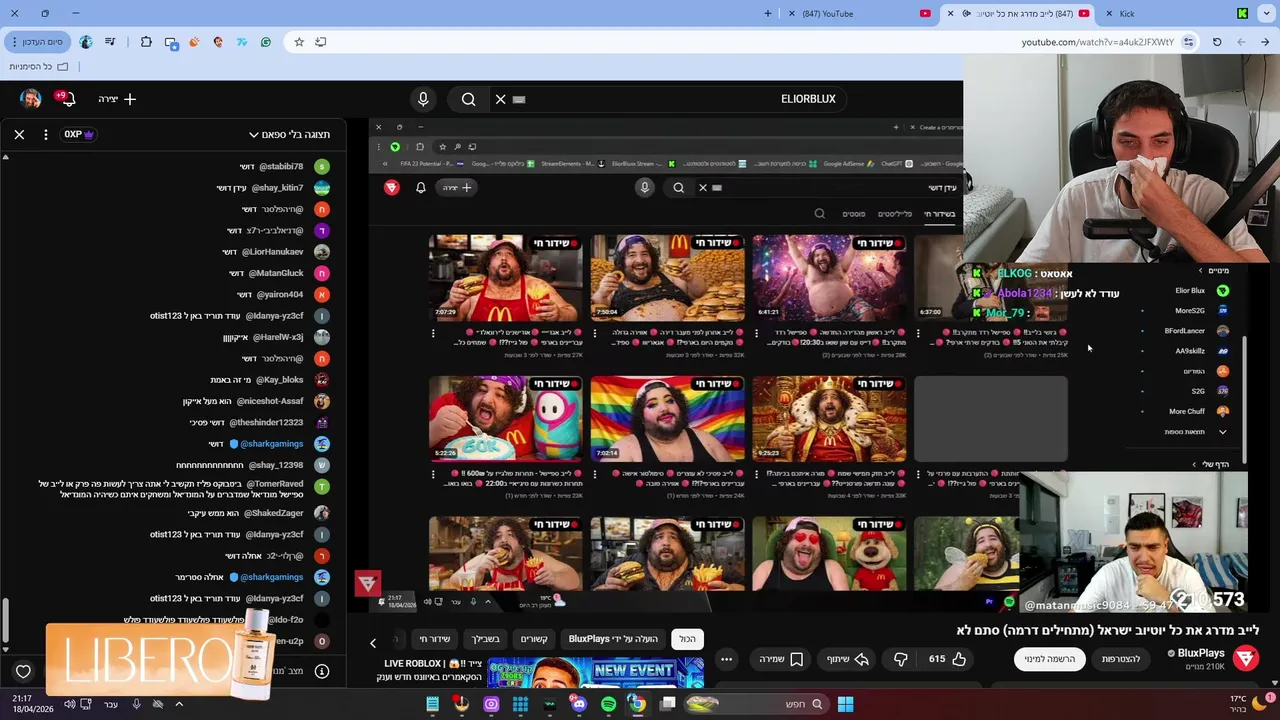Dislike the video with the thumbs down

tap(900, 659)
